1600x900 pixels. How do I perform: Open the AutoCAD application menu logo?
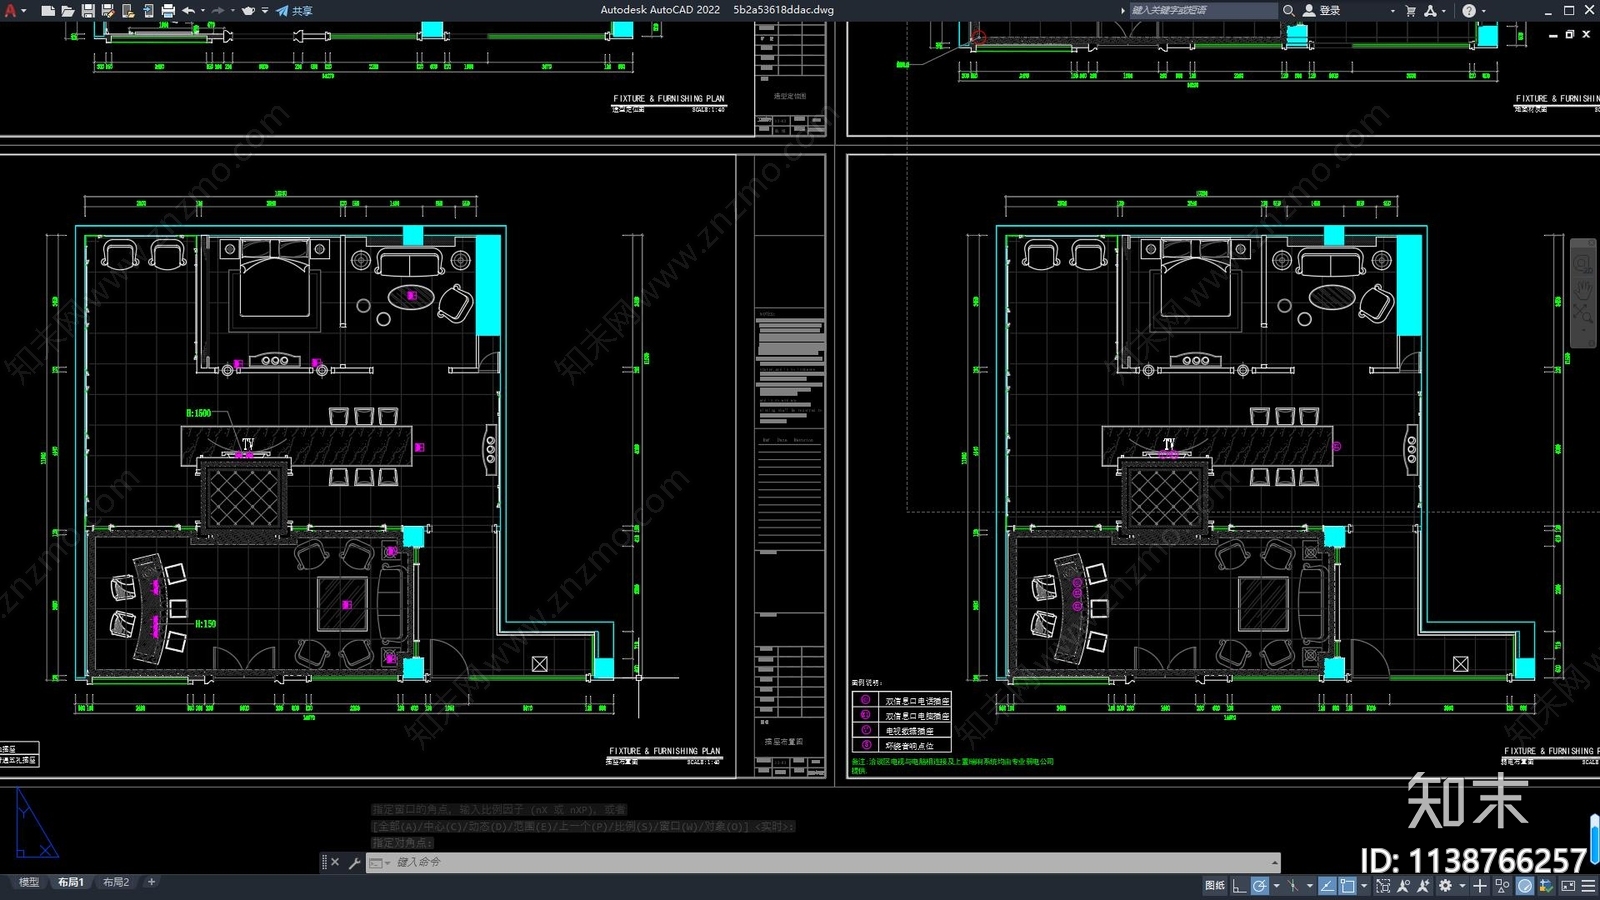[x=11, y=11]
